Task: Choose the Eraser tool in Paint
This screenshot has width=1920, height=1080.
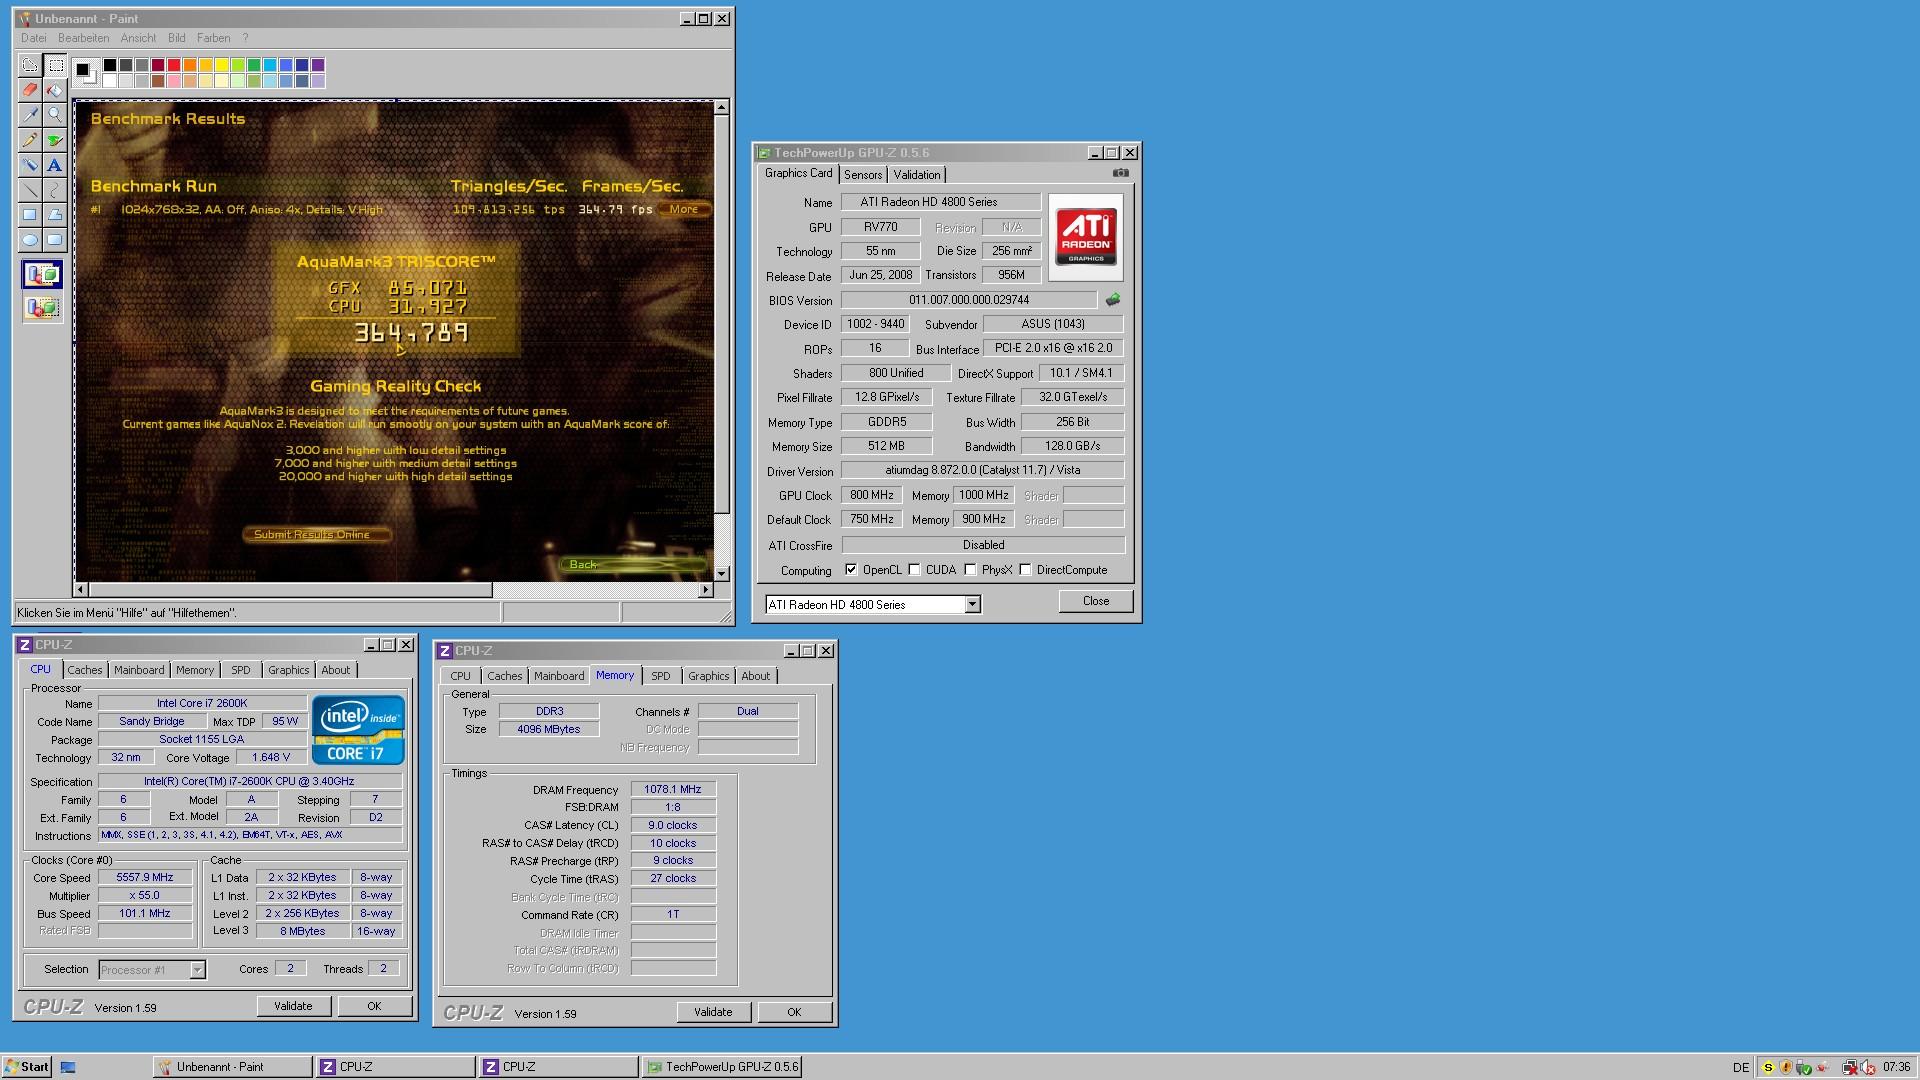Action: point(30,90)
